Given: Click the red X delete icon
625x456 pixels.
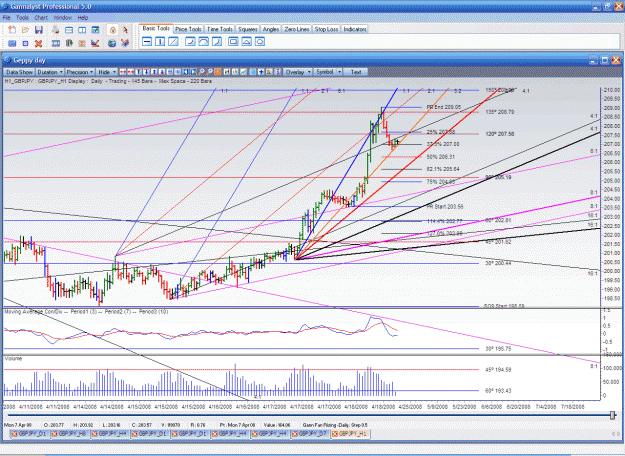Looking at the screenshot, I should pyautogui.click(x=38, y=43).
